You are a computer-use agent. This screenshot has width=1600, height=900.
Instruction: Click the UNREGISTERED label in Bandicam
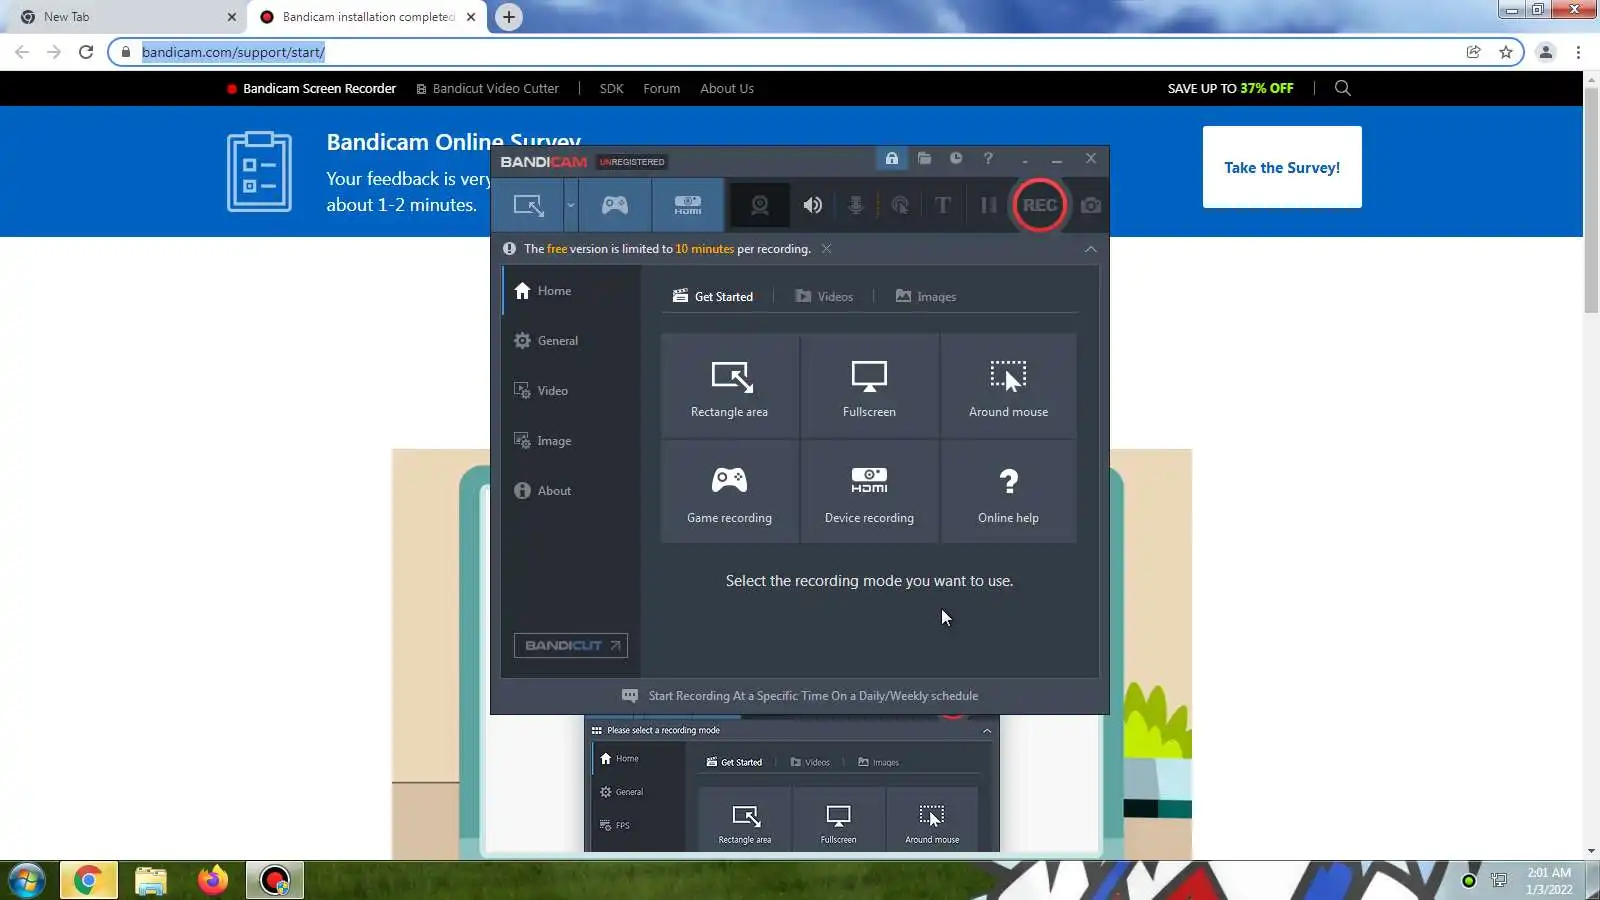(632, 162)
